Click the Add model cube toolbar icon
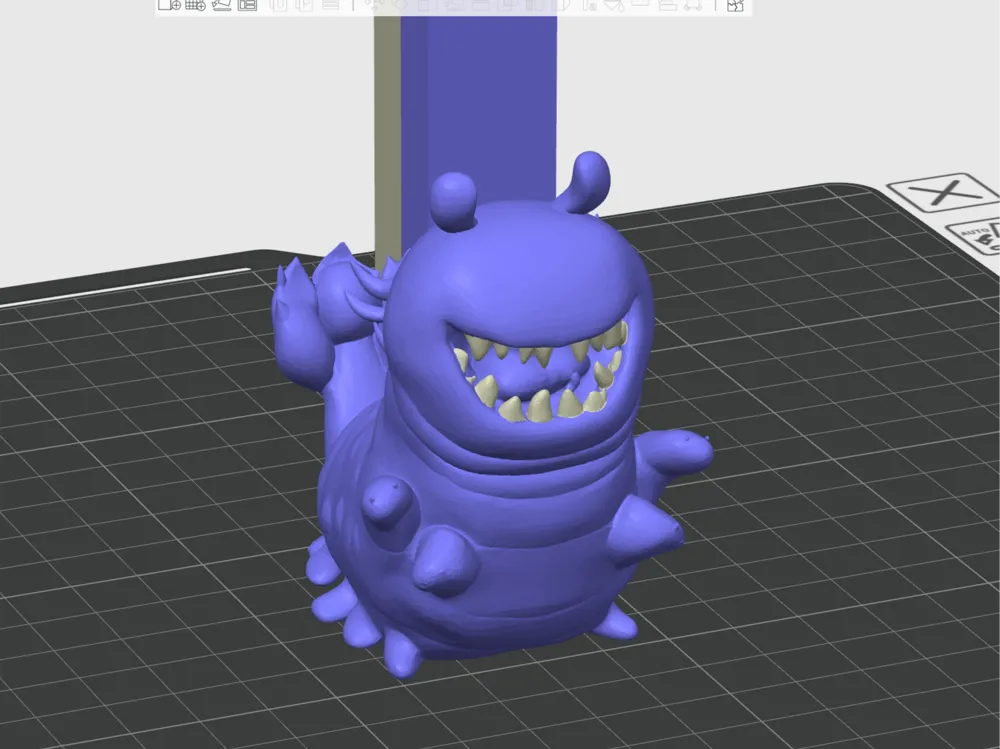This screenshot has width=1000, height=749. coord(170,5)
